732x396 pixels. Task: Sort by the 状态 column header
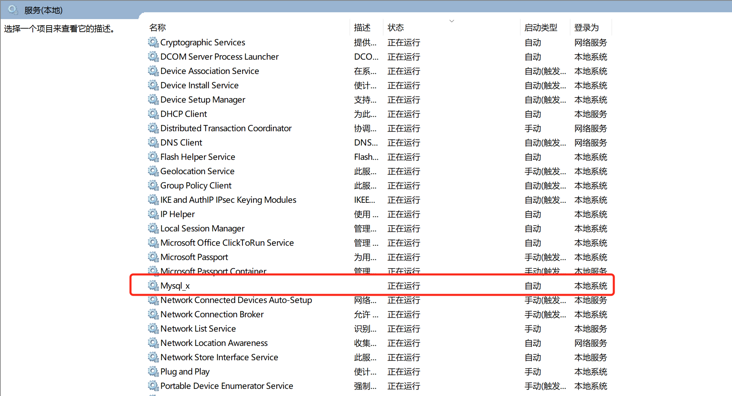[396, 28]
